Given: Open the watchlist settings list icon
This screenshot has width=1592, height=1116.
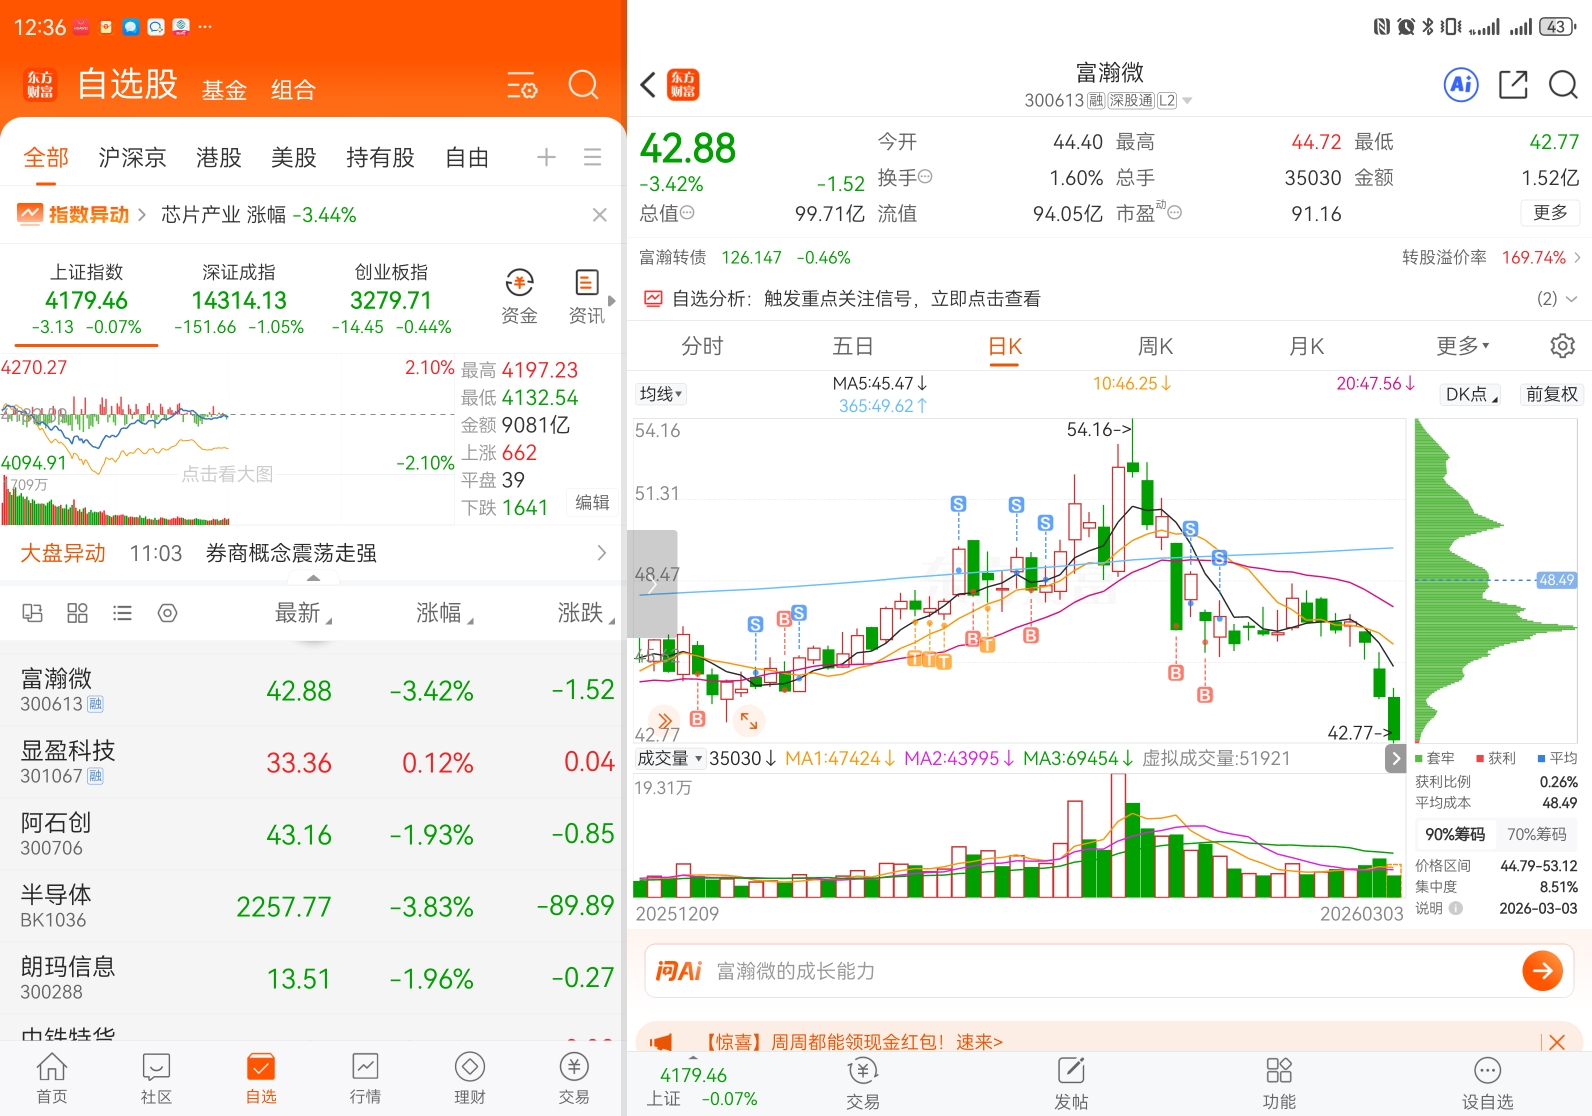Looking at the screenshot, I should (x=522, y=86).
